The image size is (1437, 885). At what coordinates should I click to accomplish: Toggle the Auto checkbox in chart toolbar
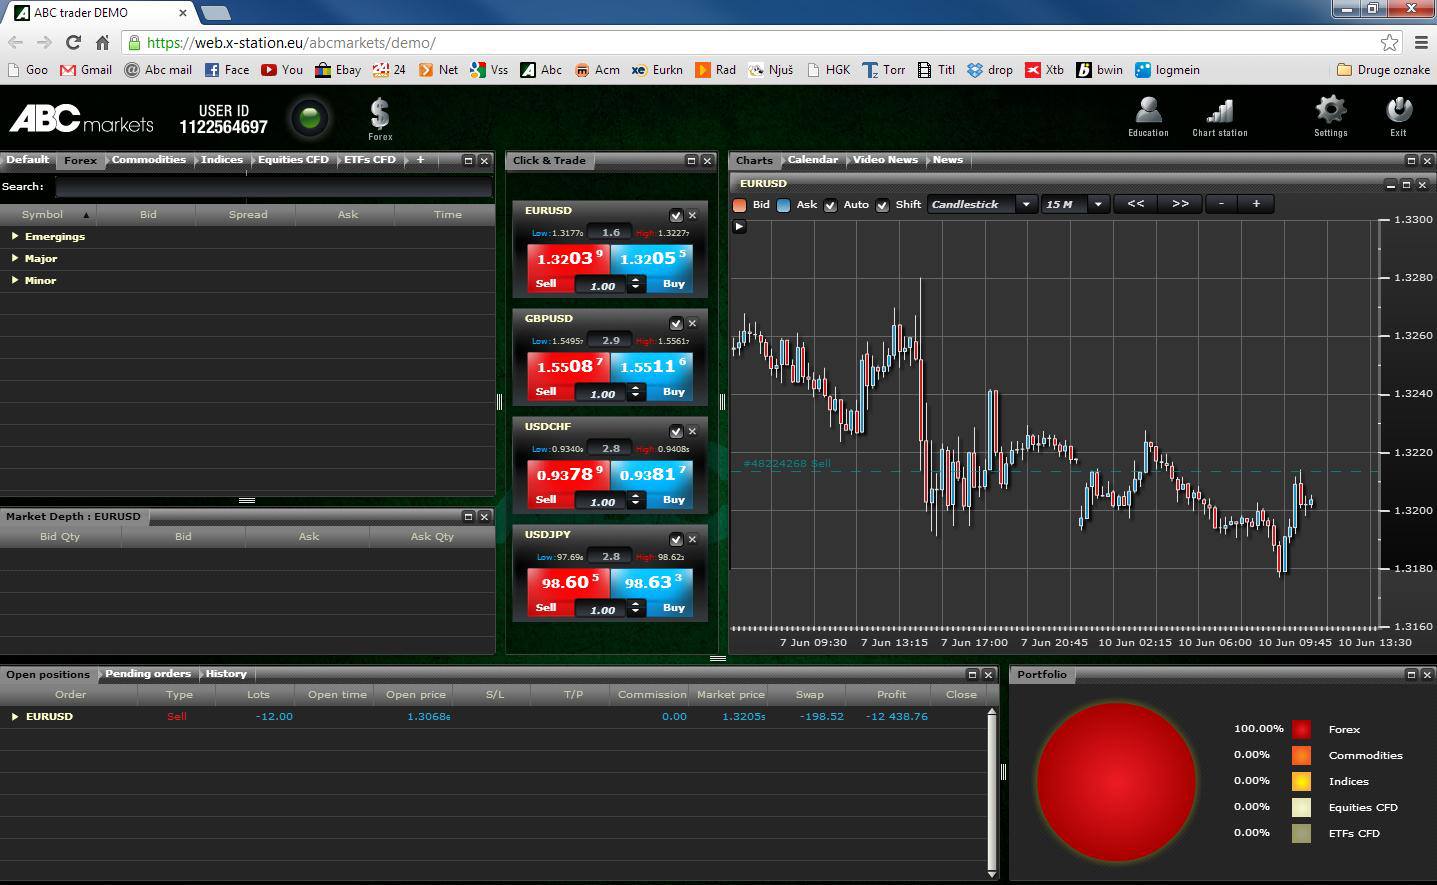click(830, 205)
